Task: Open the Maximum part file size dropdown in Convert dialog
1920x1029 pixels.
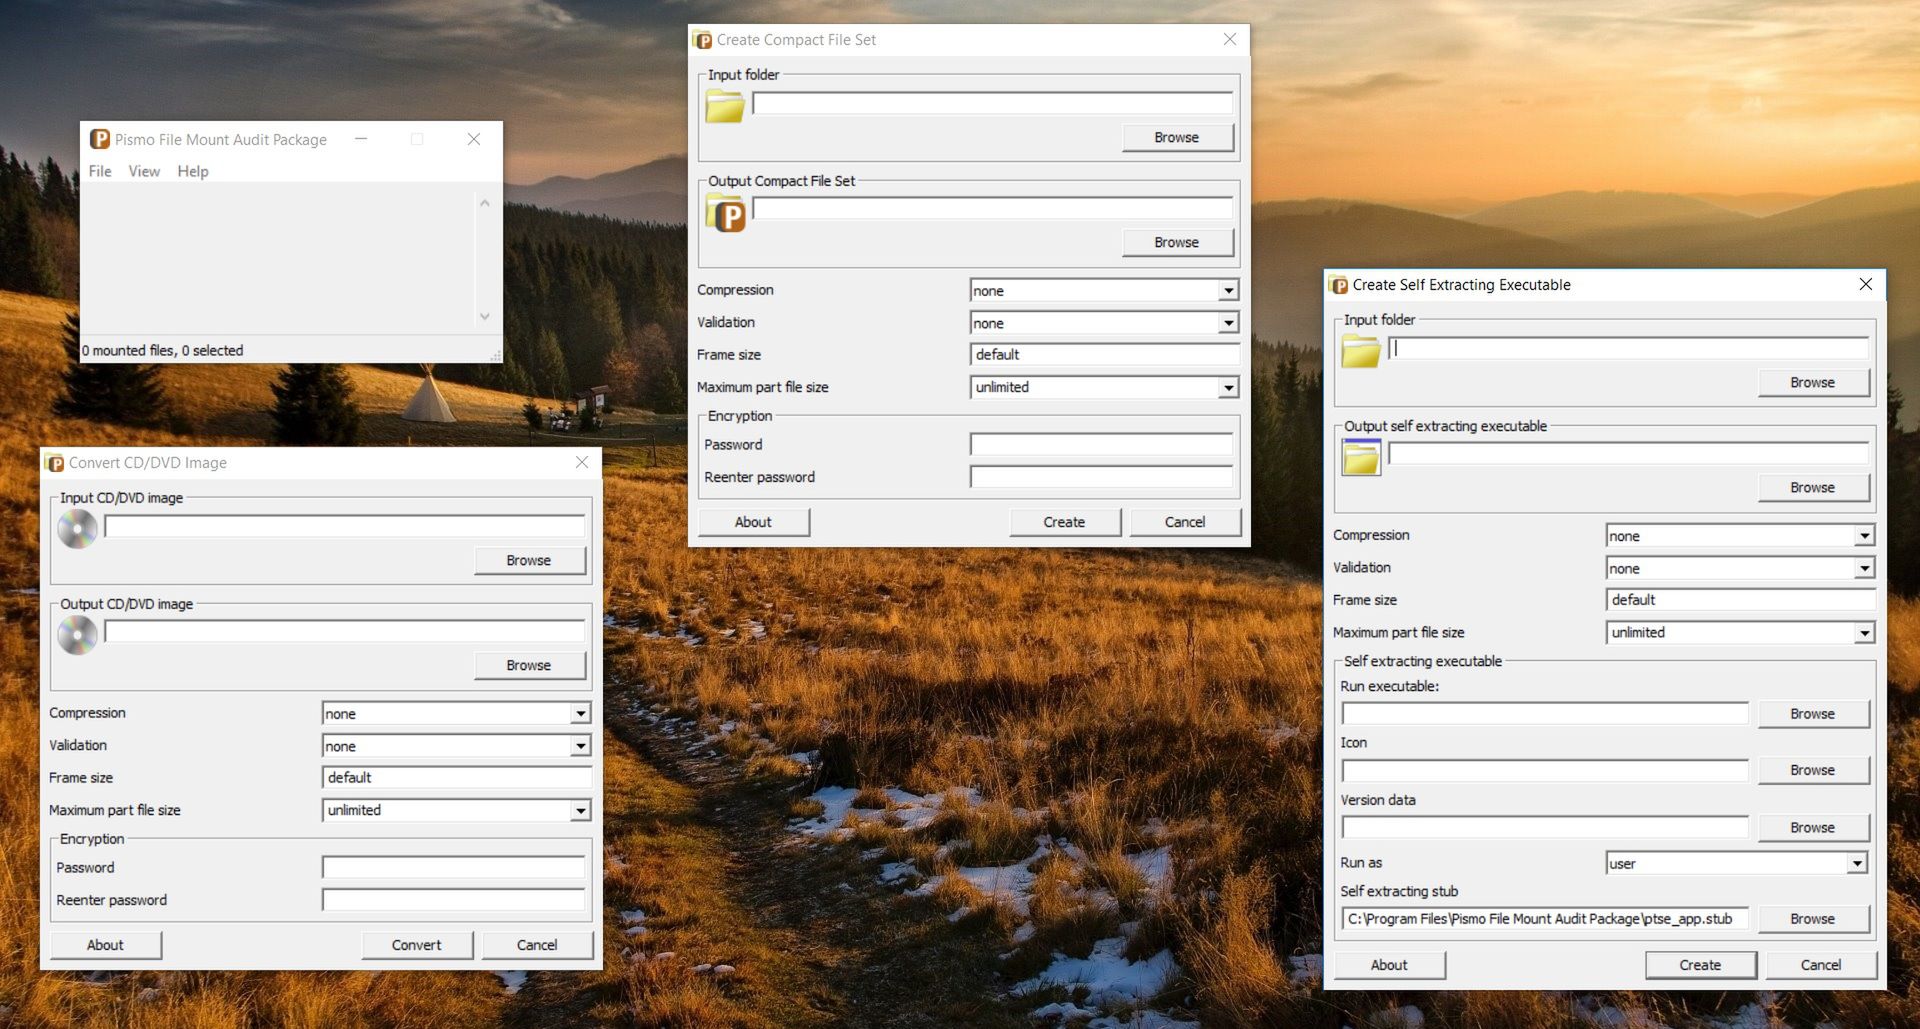Action: click(x=579, y=810)
